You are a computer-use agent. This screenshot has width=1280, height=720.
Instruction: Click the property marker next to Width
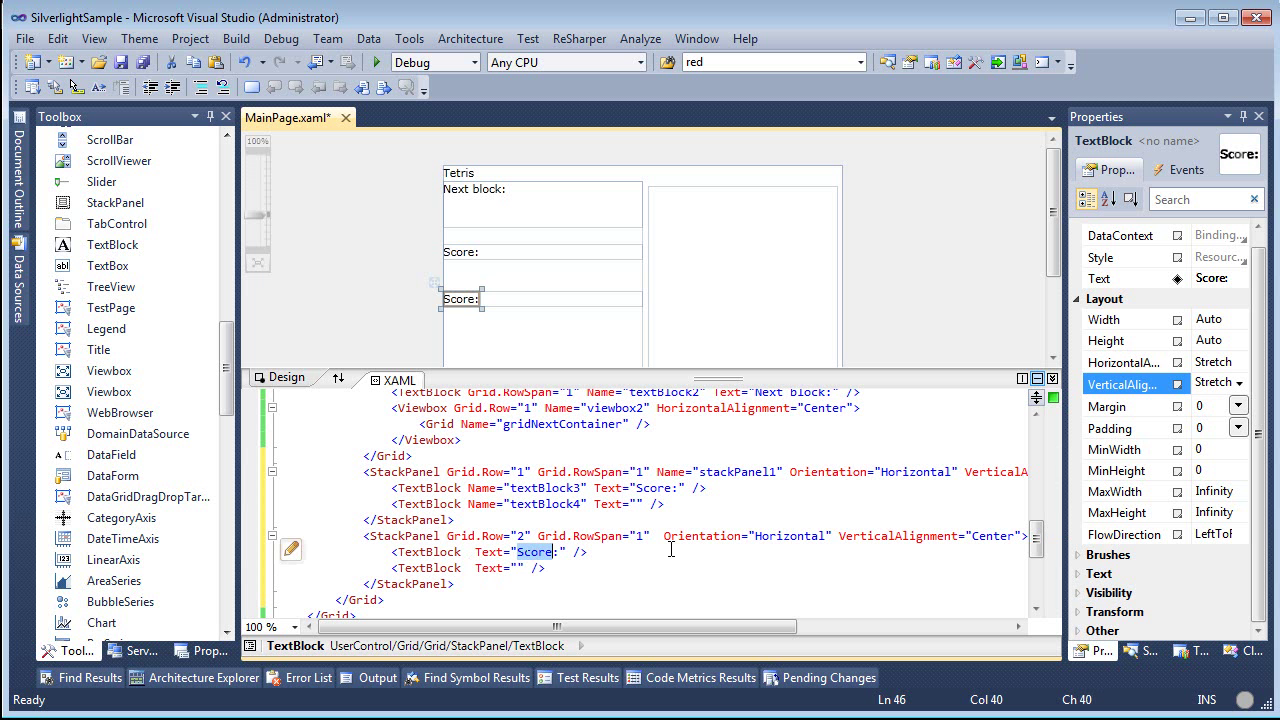click(1177, 320)
